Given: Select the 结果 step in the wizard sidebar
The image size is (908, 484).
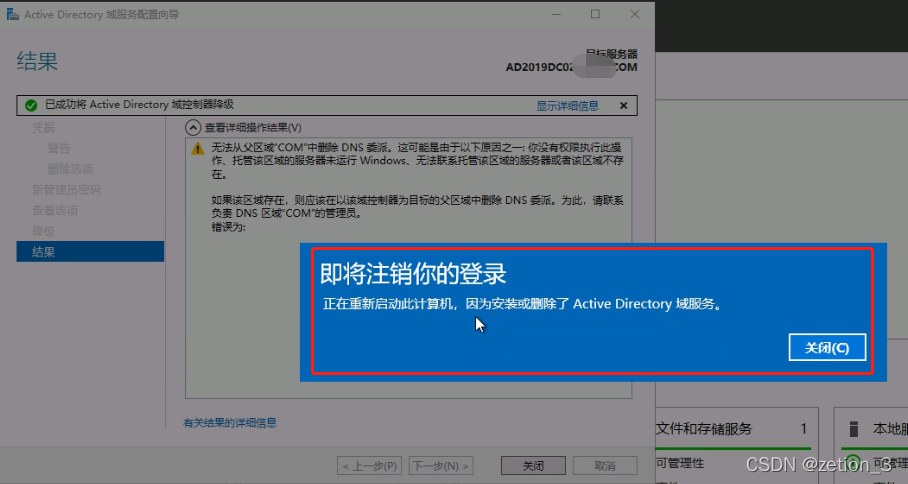Looking at the screenshot, I should click(90, 252).
